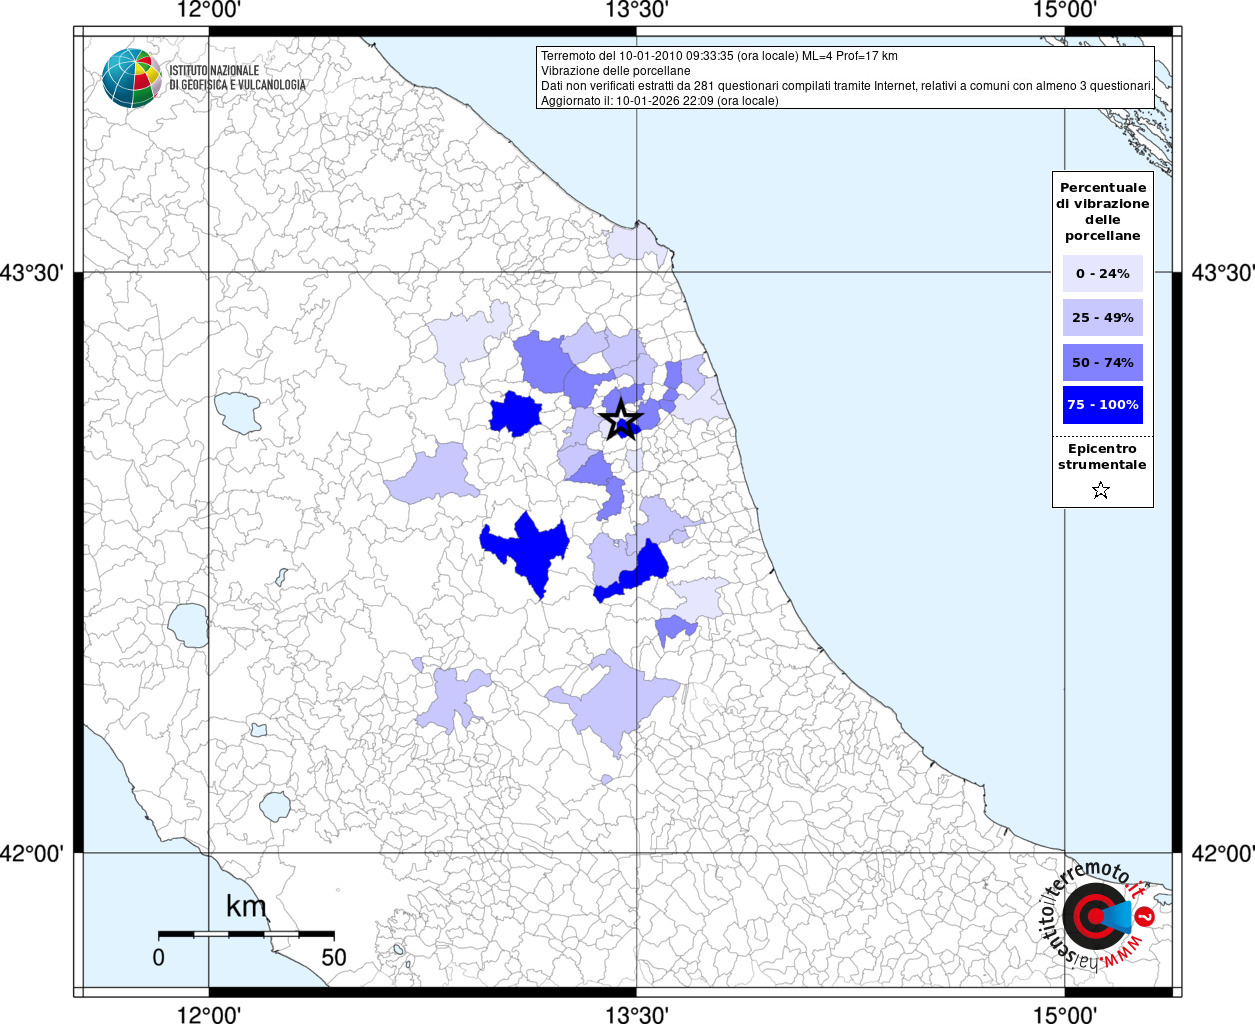Screen dimensions: 1255x1024
Task: Click the 'Vibrazione delle porcellane' subtitle line
Action: tap(616, 71)
